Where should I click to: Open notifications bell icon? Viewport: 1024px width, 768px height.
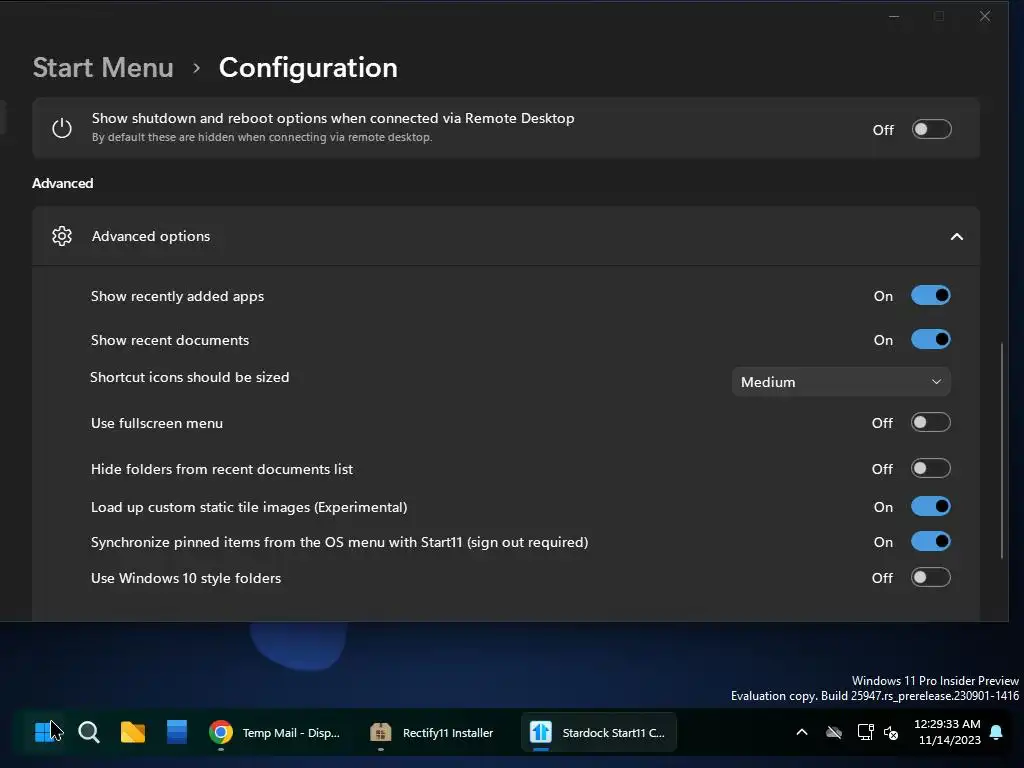click(997, 733)
